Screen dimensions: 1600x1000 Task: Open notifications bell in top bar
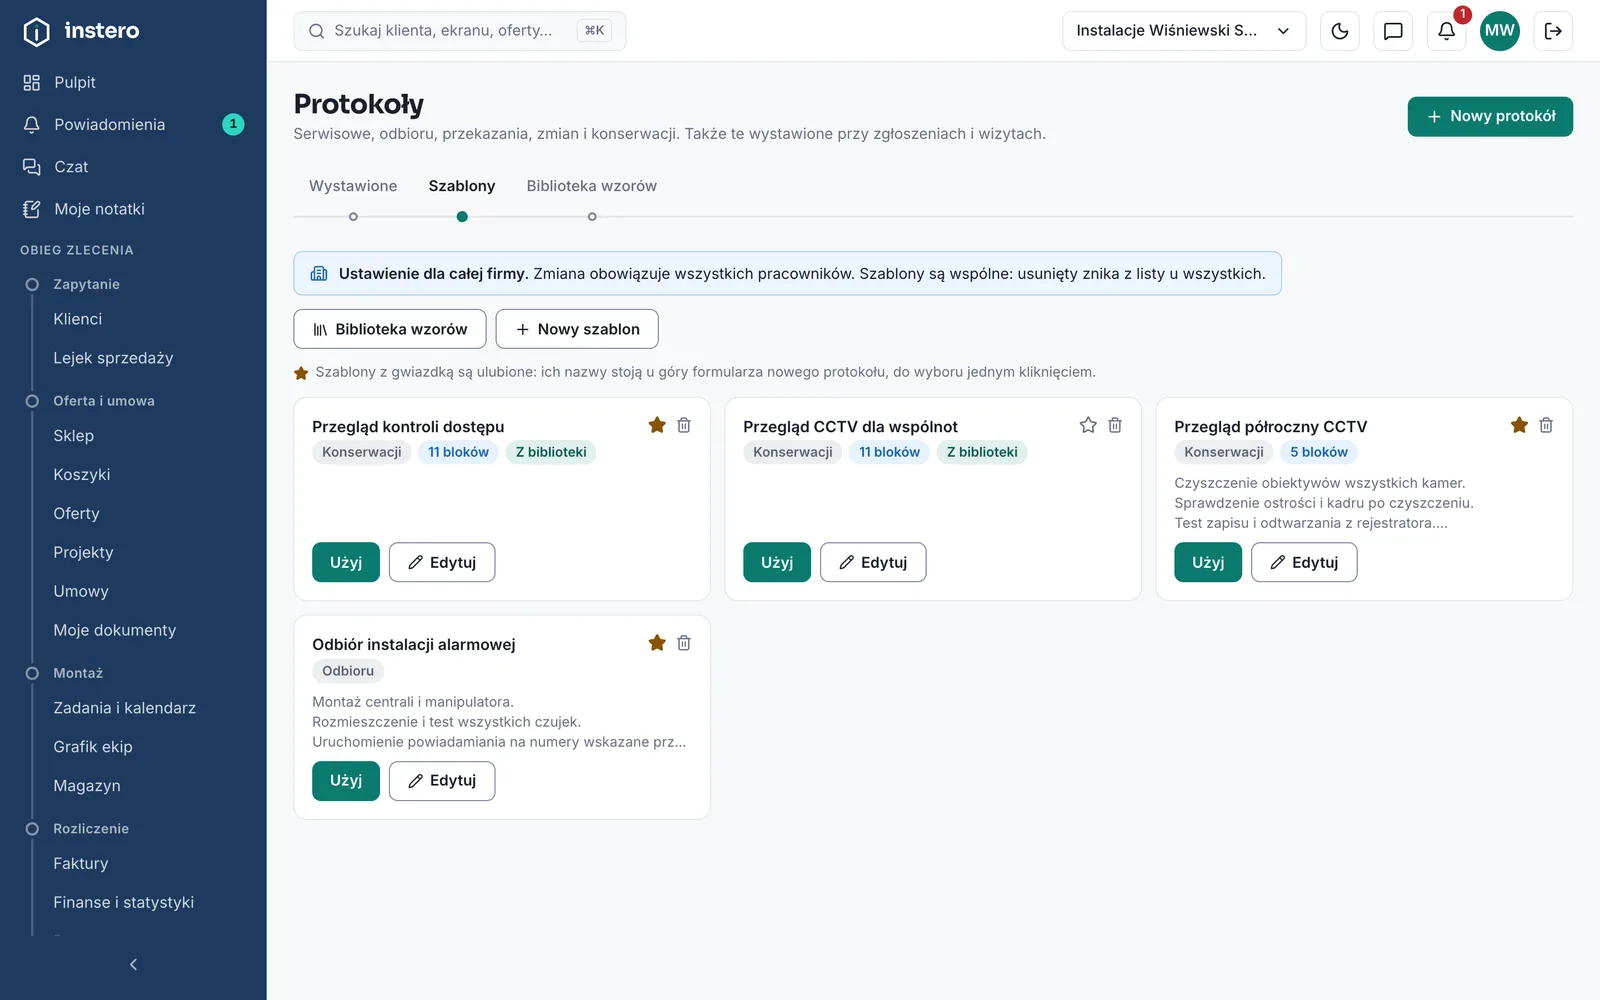[x=1446, y=31]
